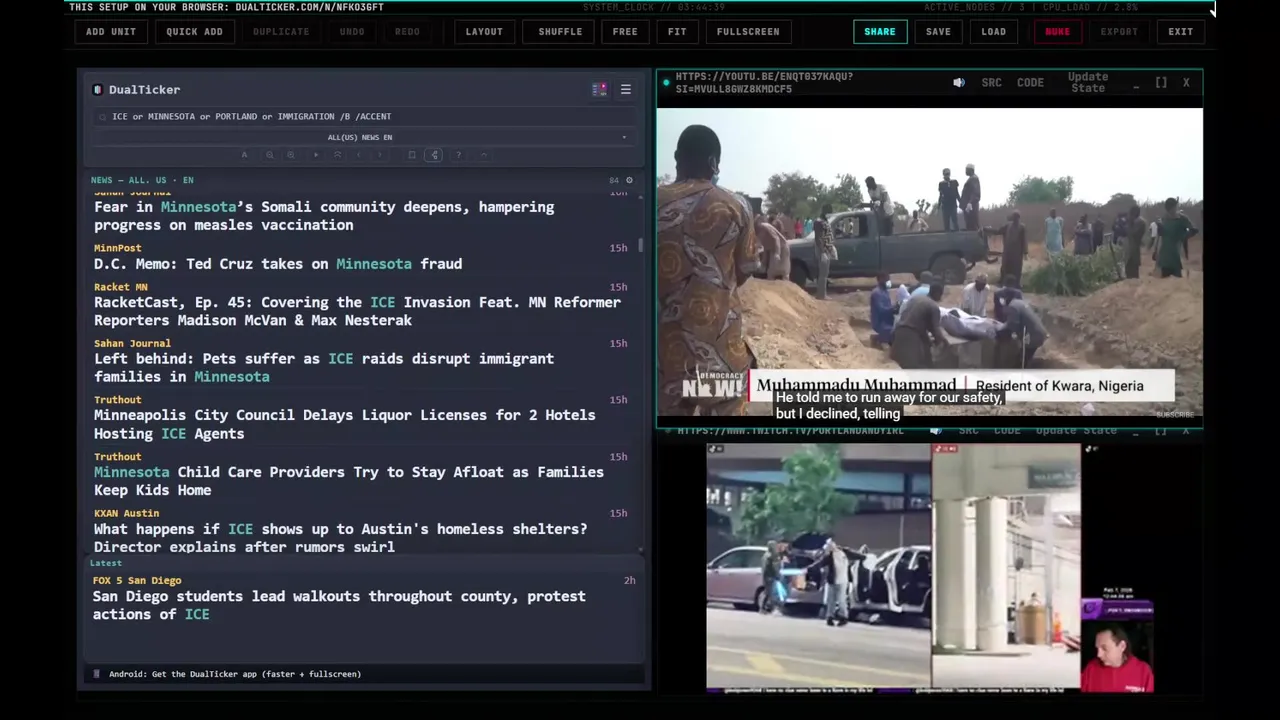Open San Diego students walkouts headline

point(339,605)
